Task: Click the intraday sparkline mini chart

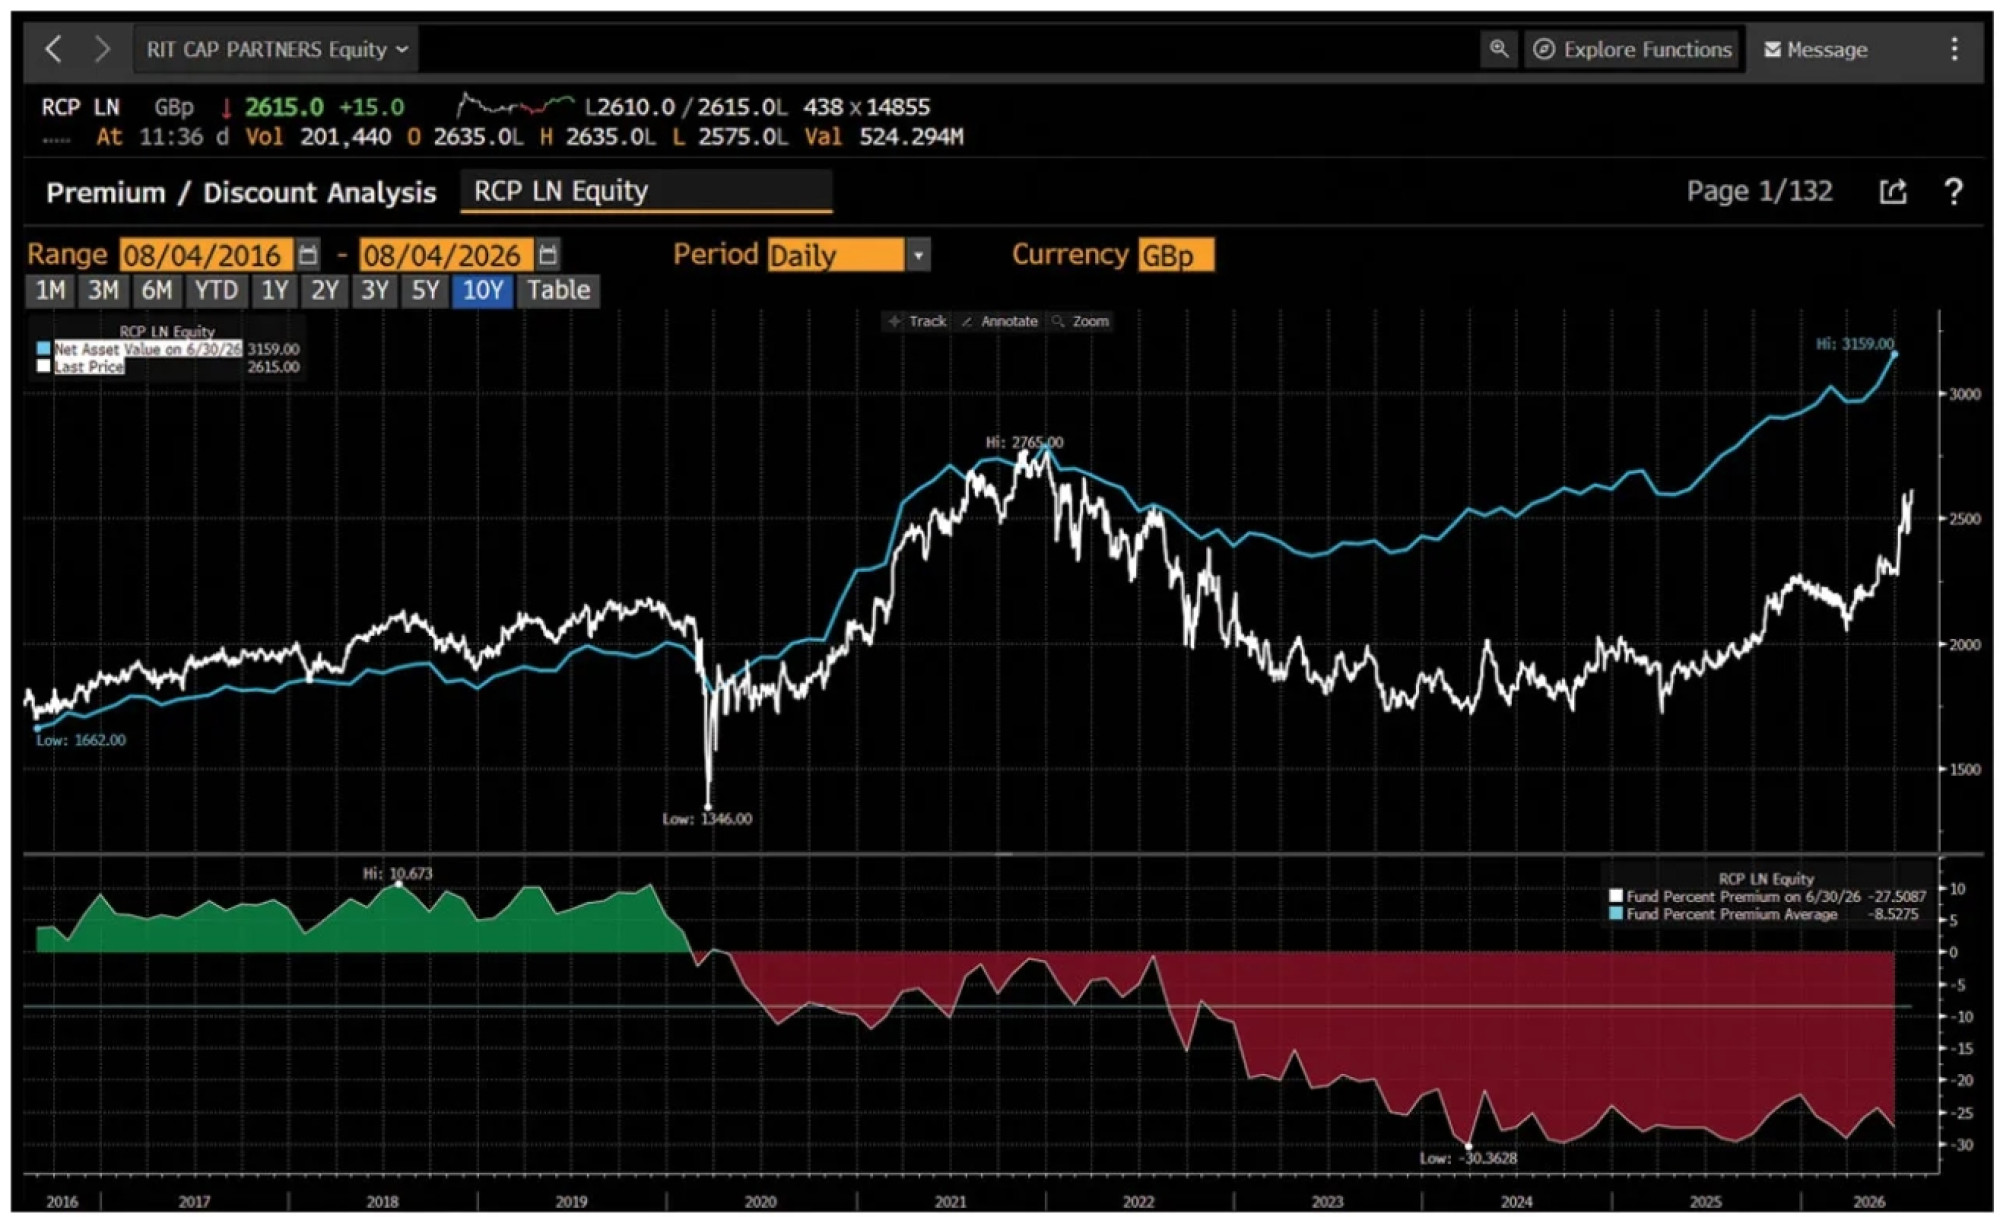Action: pyautogui.click(x=515, y=106)
